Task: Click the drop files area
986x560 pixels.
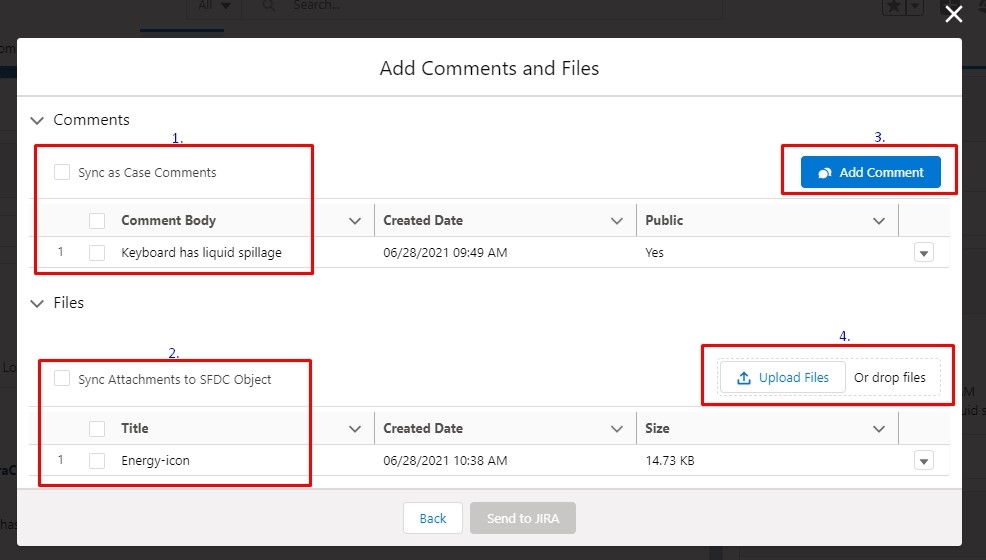Action: point(890,378)
